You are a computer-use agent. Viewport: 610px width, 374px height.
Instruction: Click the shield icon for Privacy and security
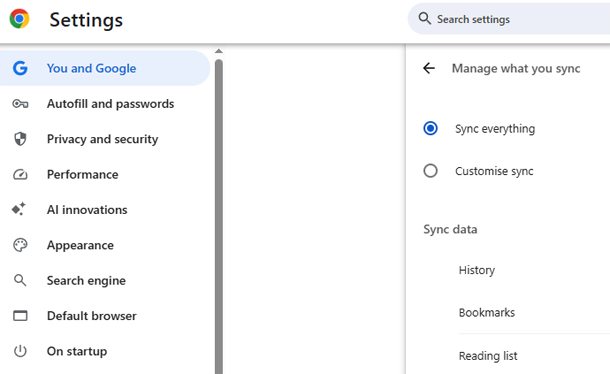click(20, 139)
